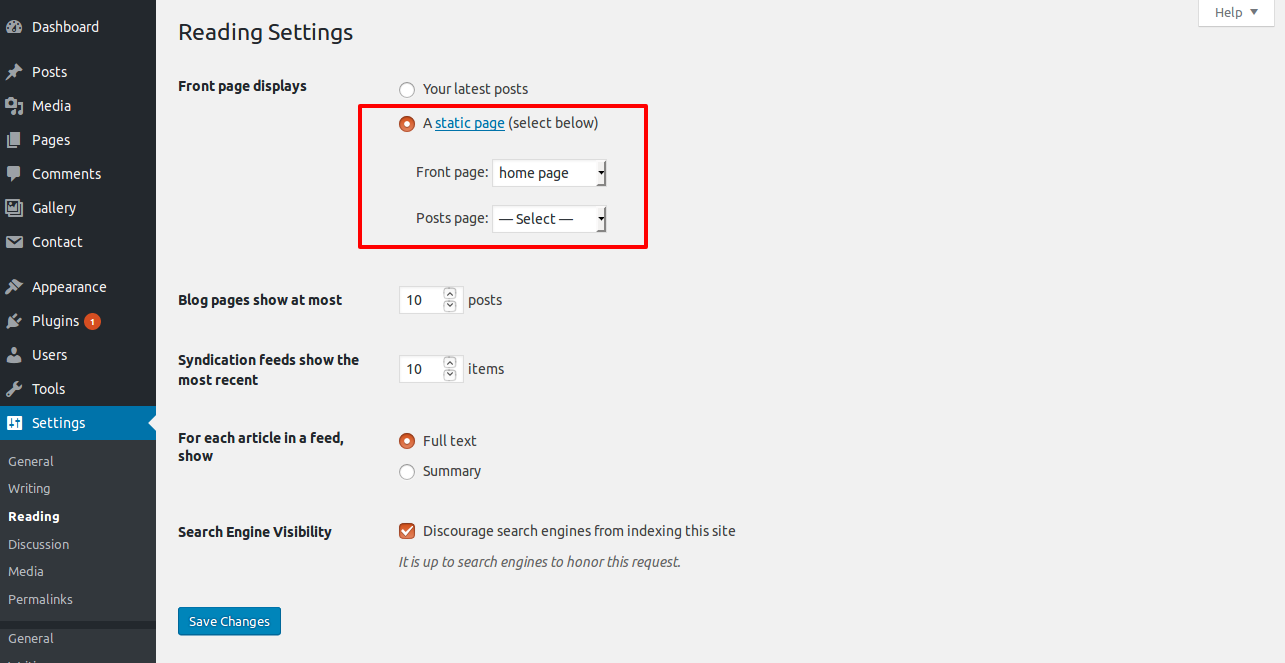
Task: Click the Pages icon in sidebar
Action: [x=14, y=140]
